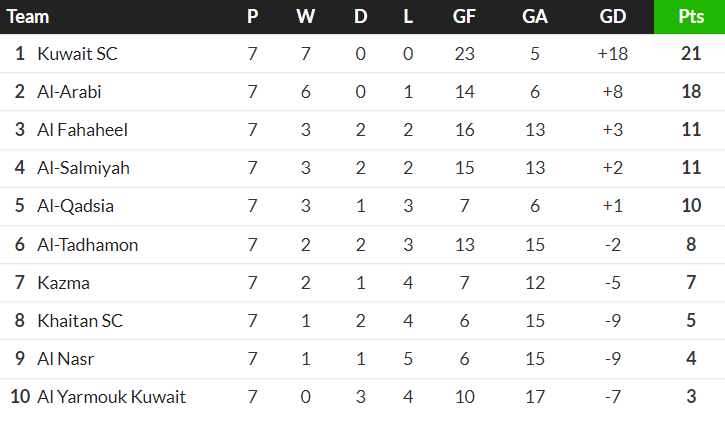The height and width of the screenshot is (425, 725).
Task: Sort by the D draws header
Action: click(x=360, y=17)
